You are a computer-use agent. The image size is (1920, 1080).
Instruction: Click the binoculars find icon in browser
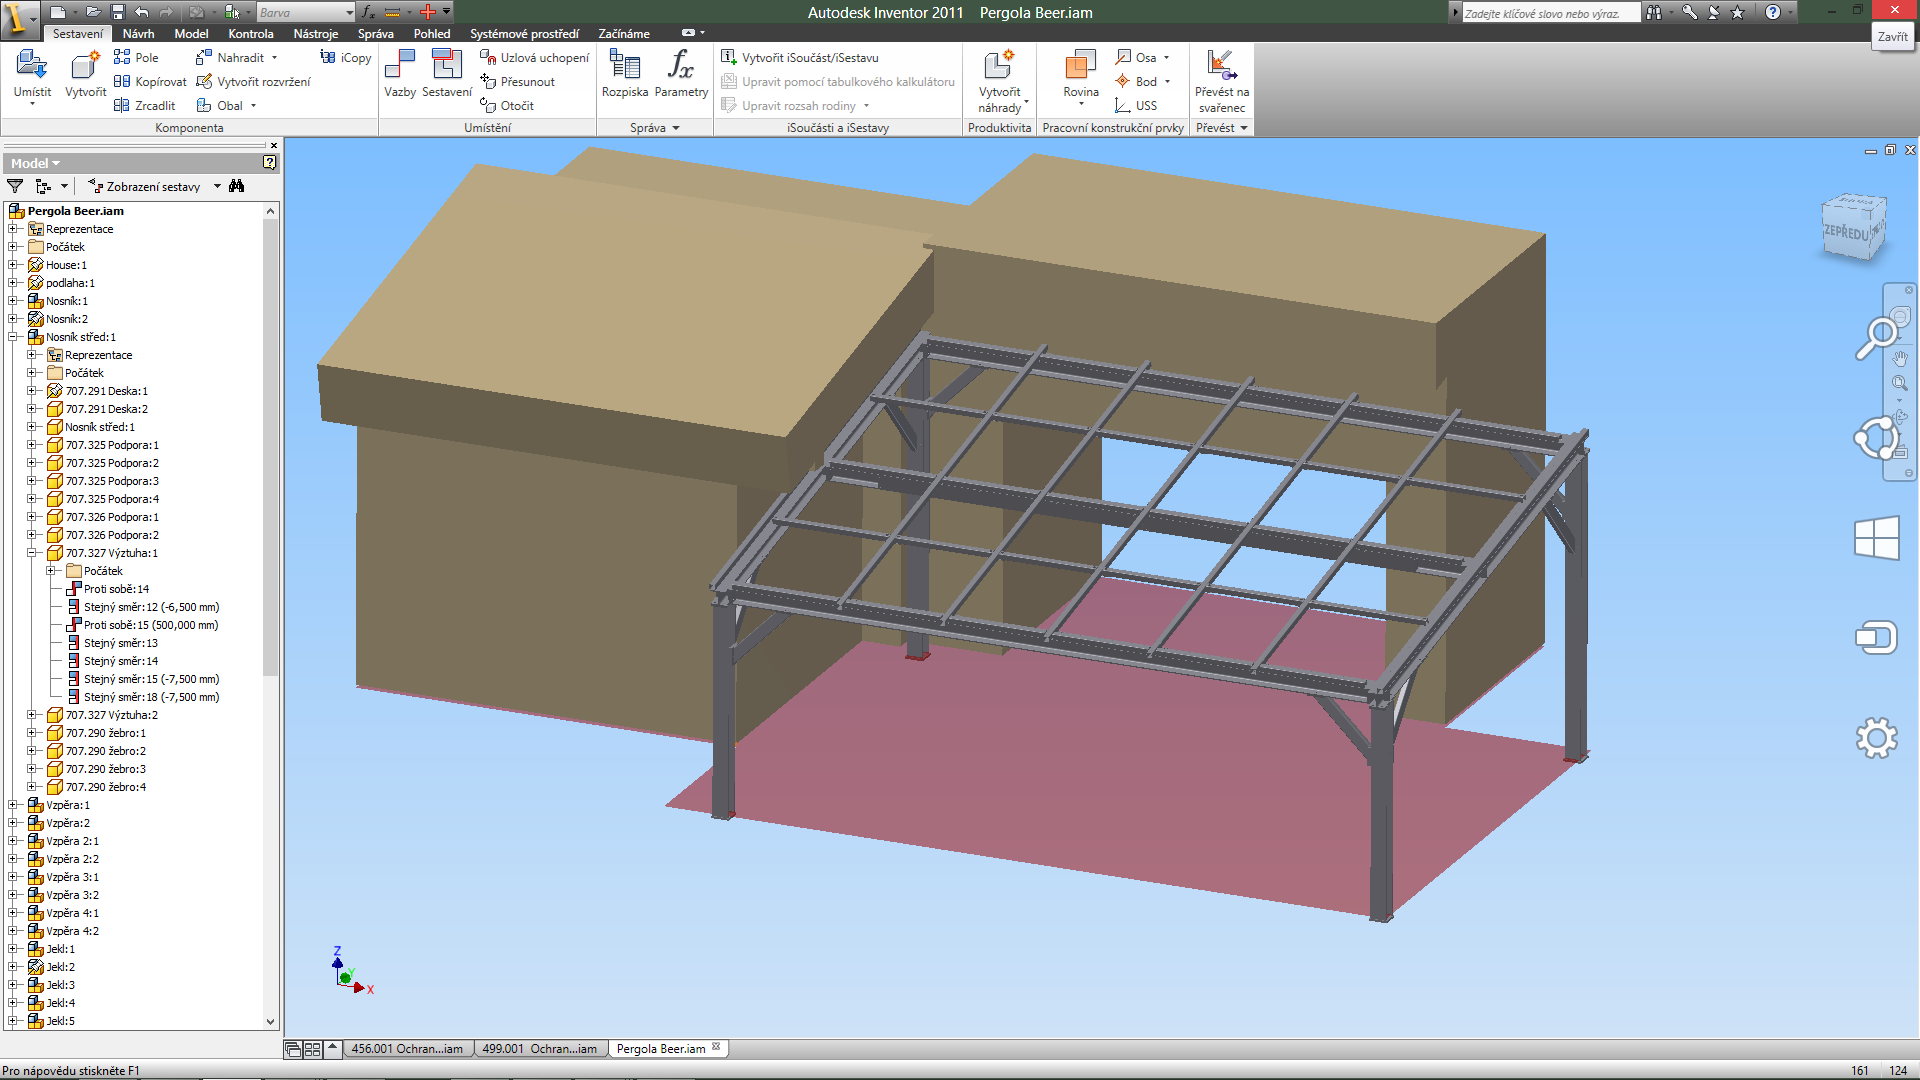pos(237,186)
